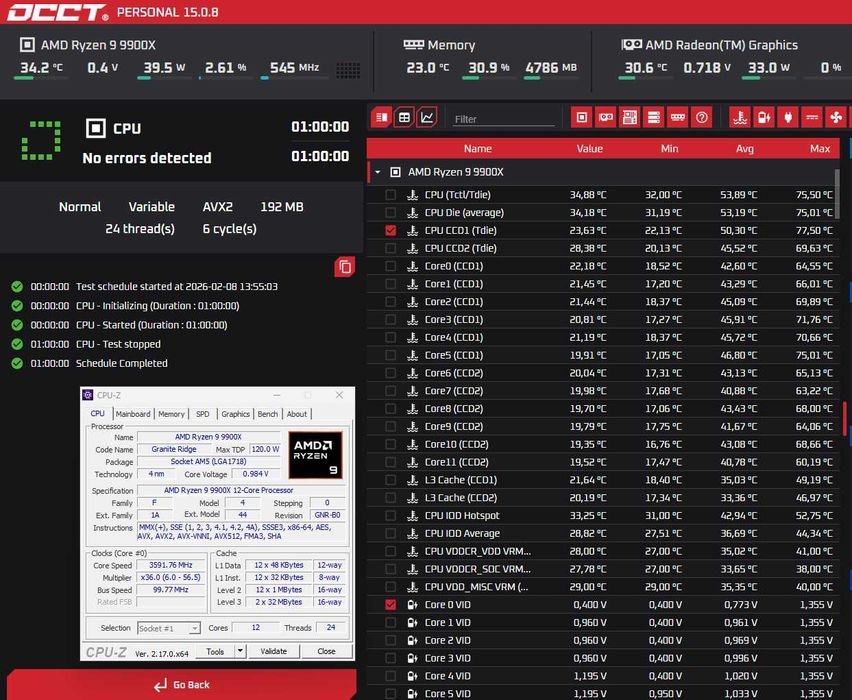Click the Go Back button
Image resolution: width=852 pixels, height=700 pixels.
181,685
